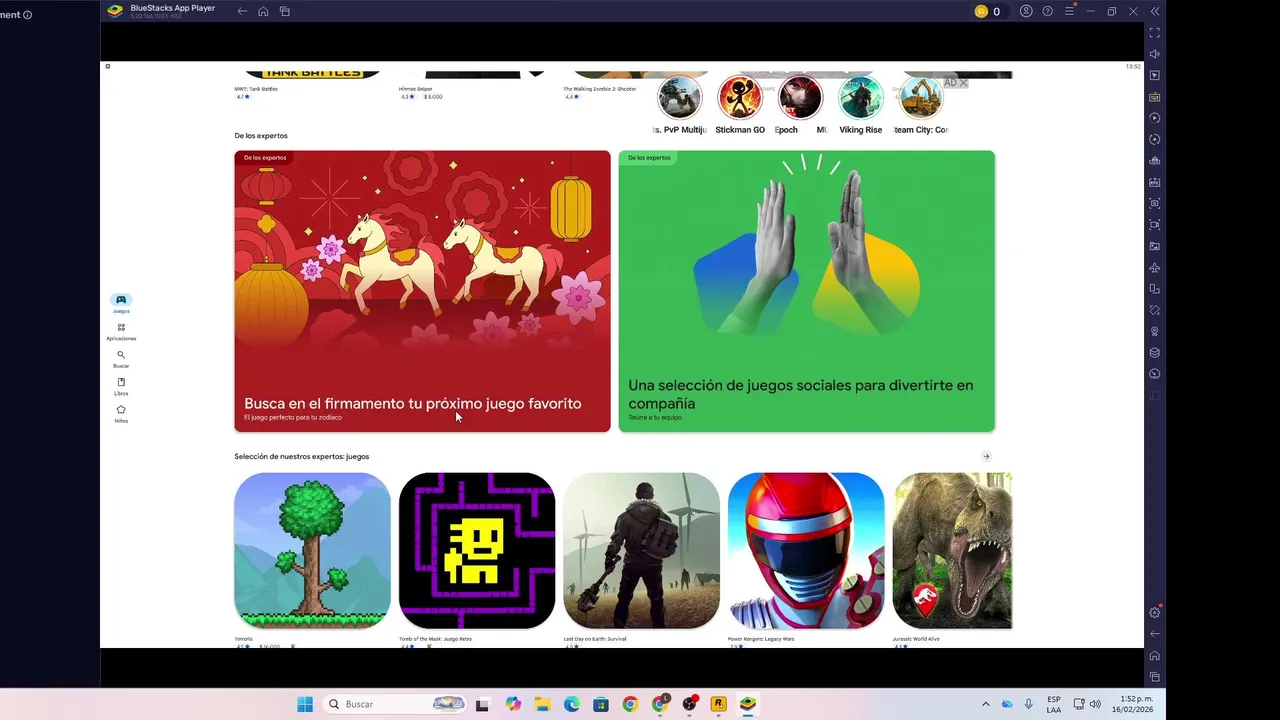The height and width of the screenshot is (720, 1280).
Task: Open Tomb of the Mask game icon
Action: click(x=477, y=551)
